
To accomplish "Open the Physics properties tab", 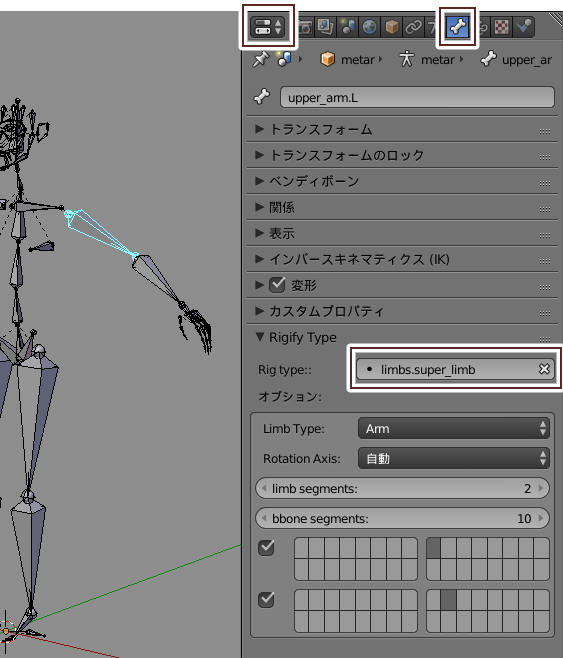I will tap(524, 27).
